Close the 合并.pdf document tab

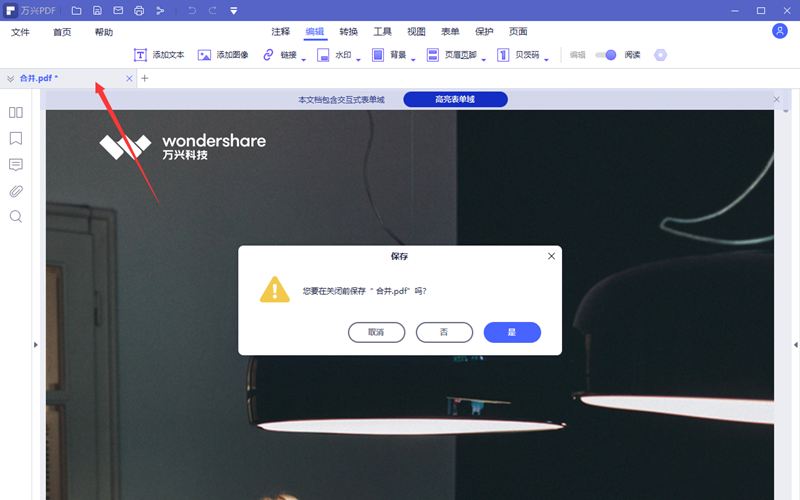(130, 78)
